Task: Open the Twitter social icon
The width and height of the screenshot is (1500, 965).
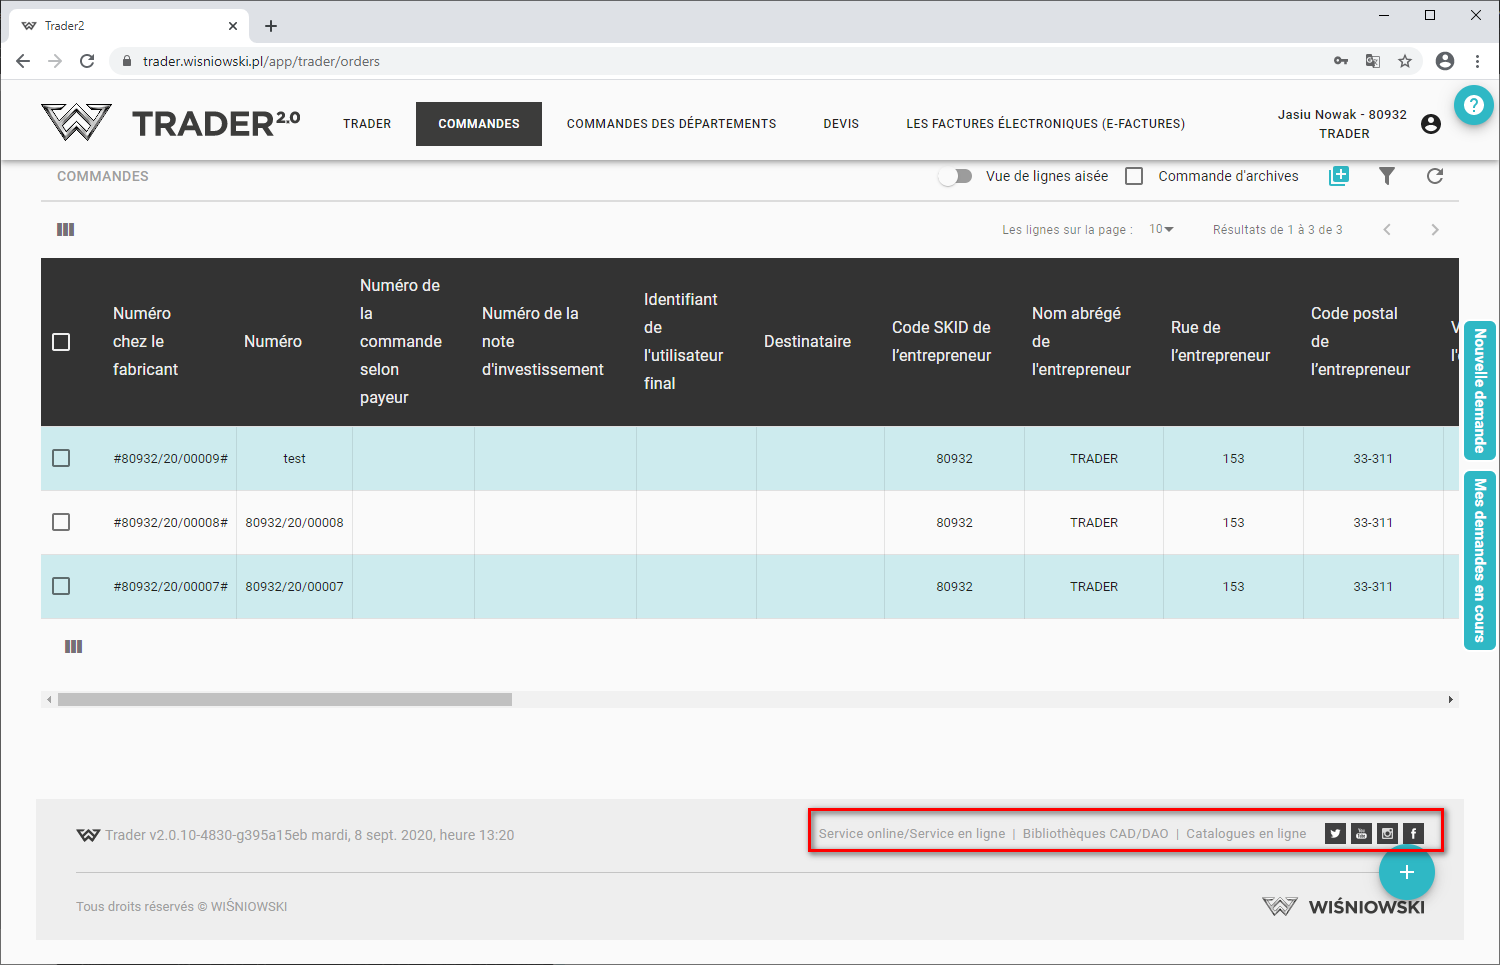Action: [1335, 834]
